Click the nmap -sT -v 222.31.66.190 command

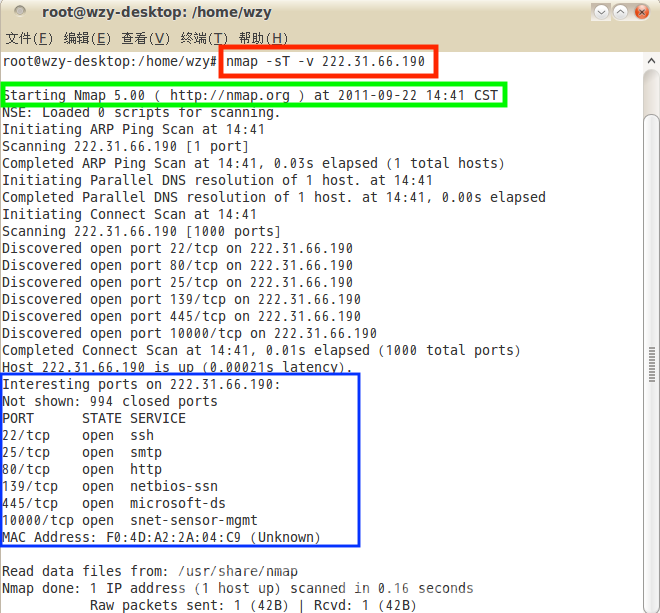pyautogui.click(x=325, y=61)
